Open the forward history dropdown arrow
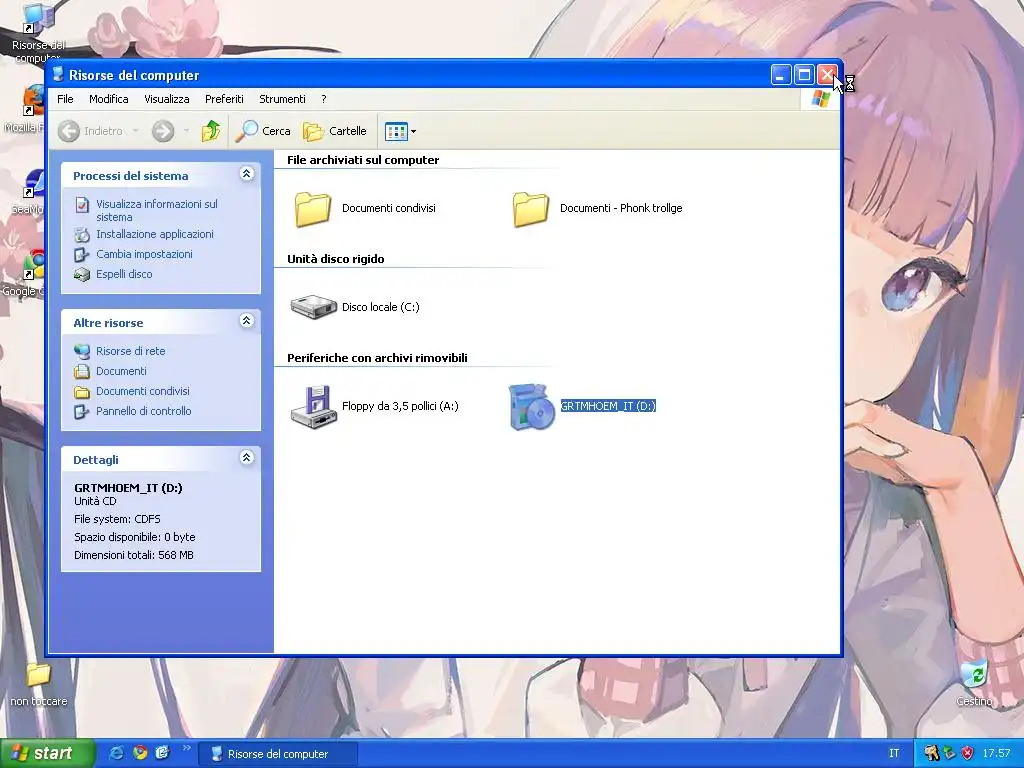 tap(186, 131)
